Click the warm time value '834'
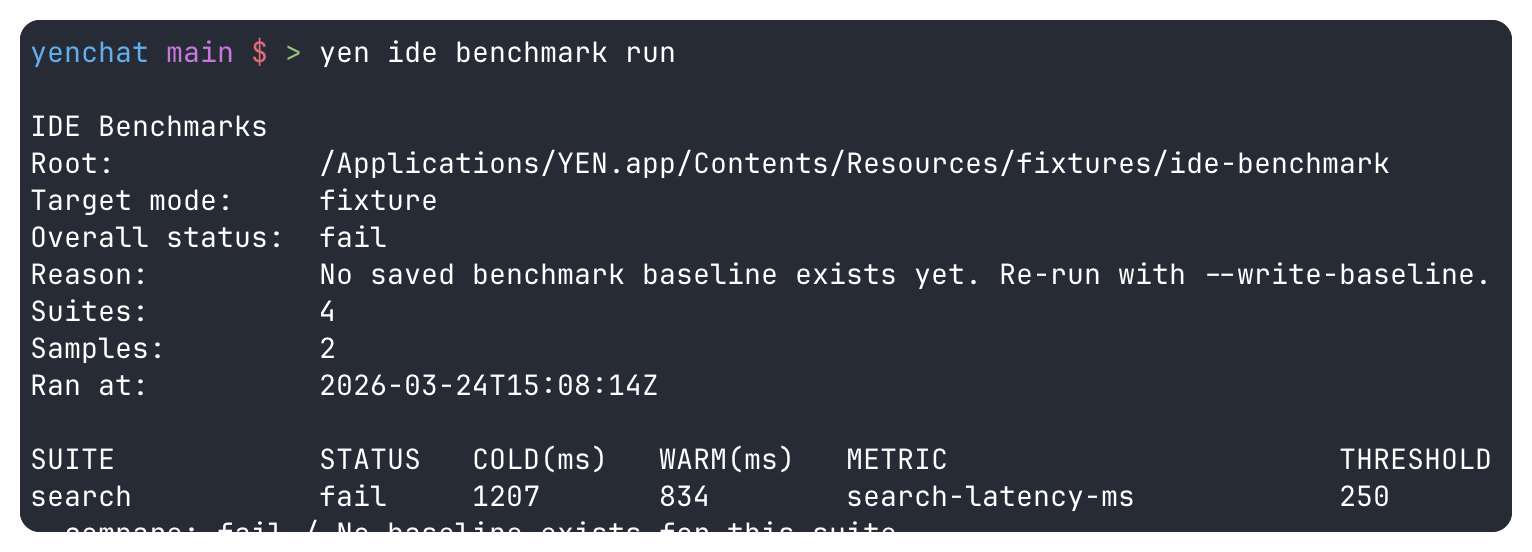 point(684,497)
